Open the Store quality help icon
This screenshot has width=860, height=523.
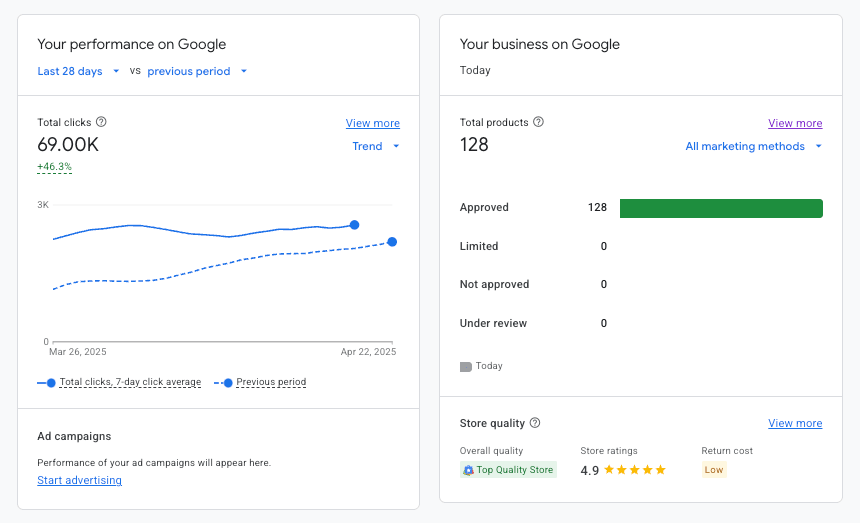point(535,423)
